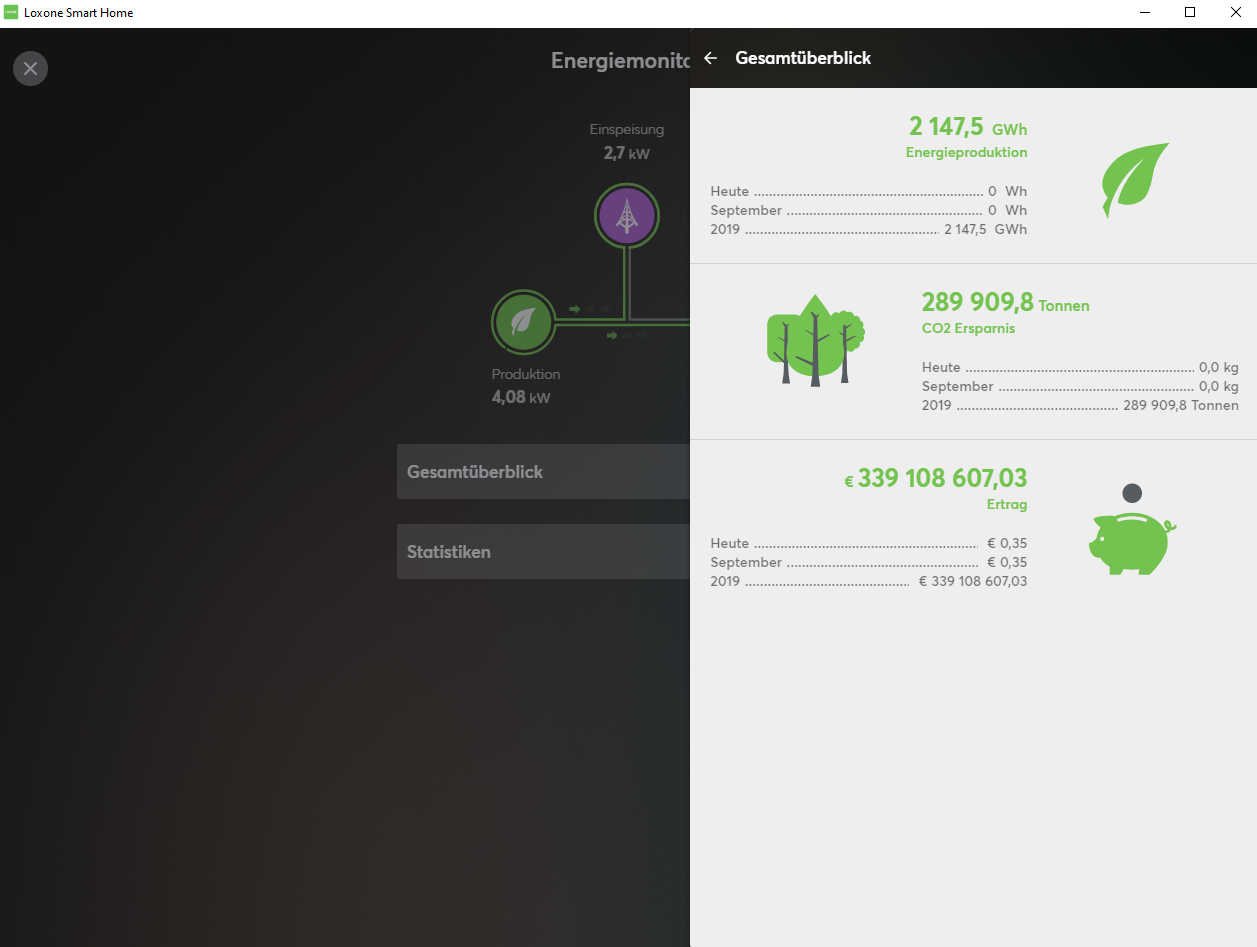The height and width of the screenshot is (947, 1257).
Task: Click the Einspeisung 2,7 kW value
Action: 626,154
